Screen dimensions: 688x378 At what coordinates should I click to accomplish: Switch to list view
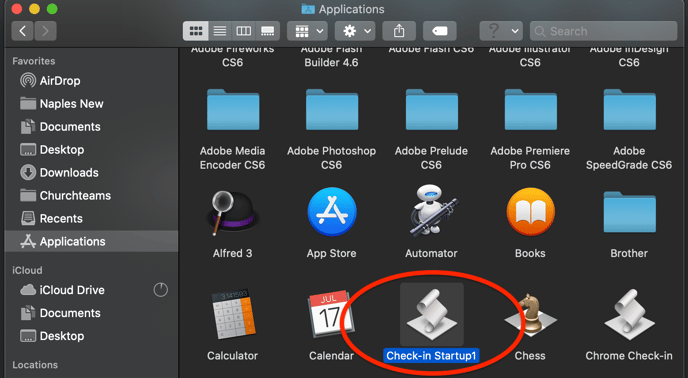tap(220, 31)
